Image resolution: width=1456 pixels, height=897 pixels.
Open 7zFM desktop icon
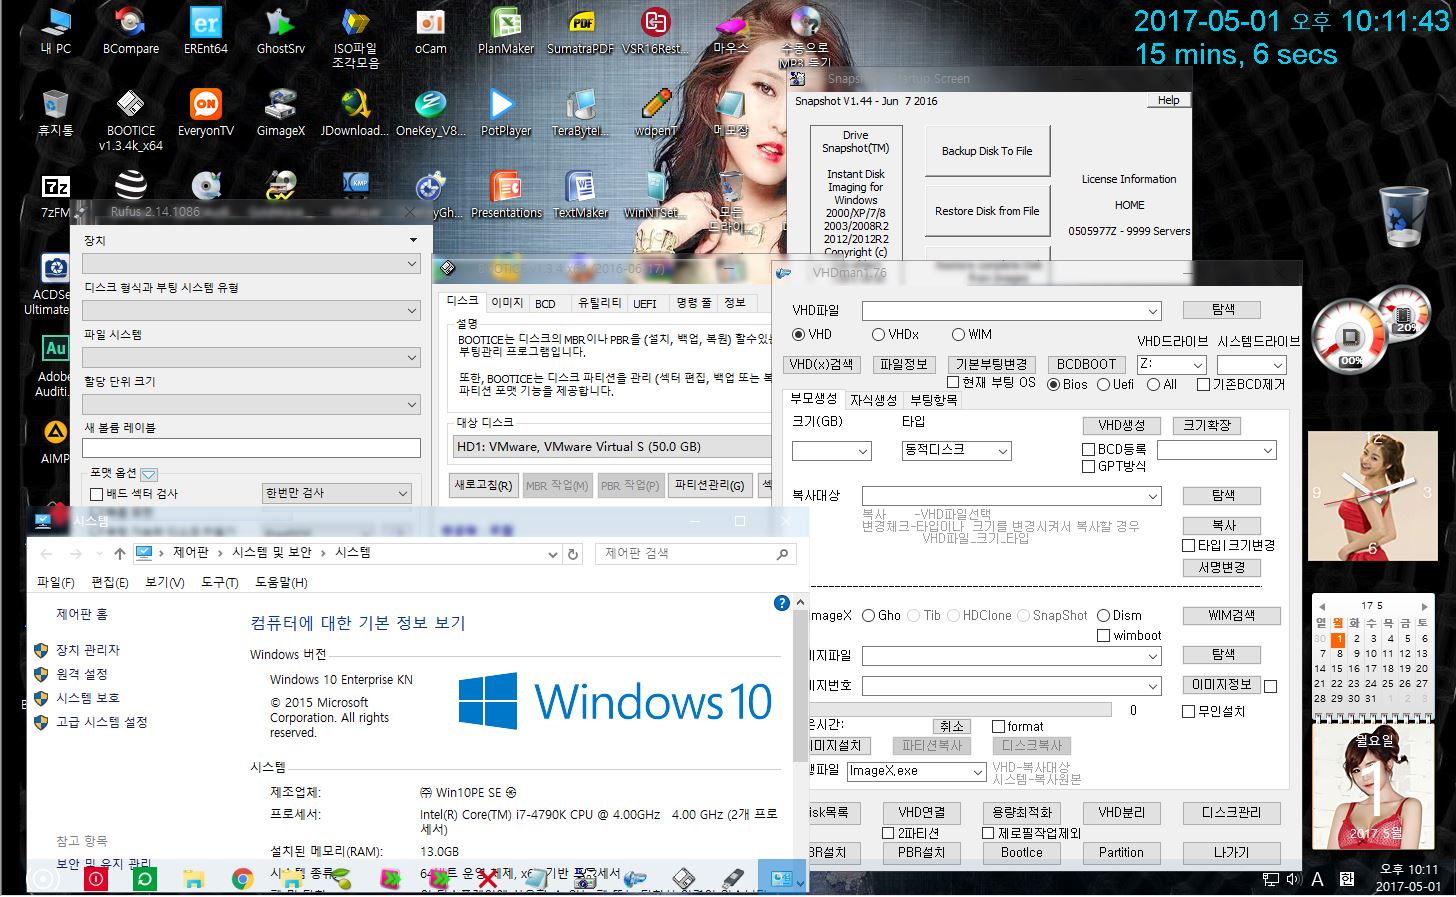tap(55, 195)
